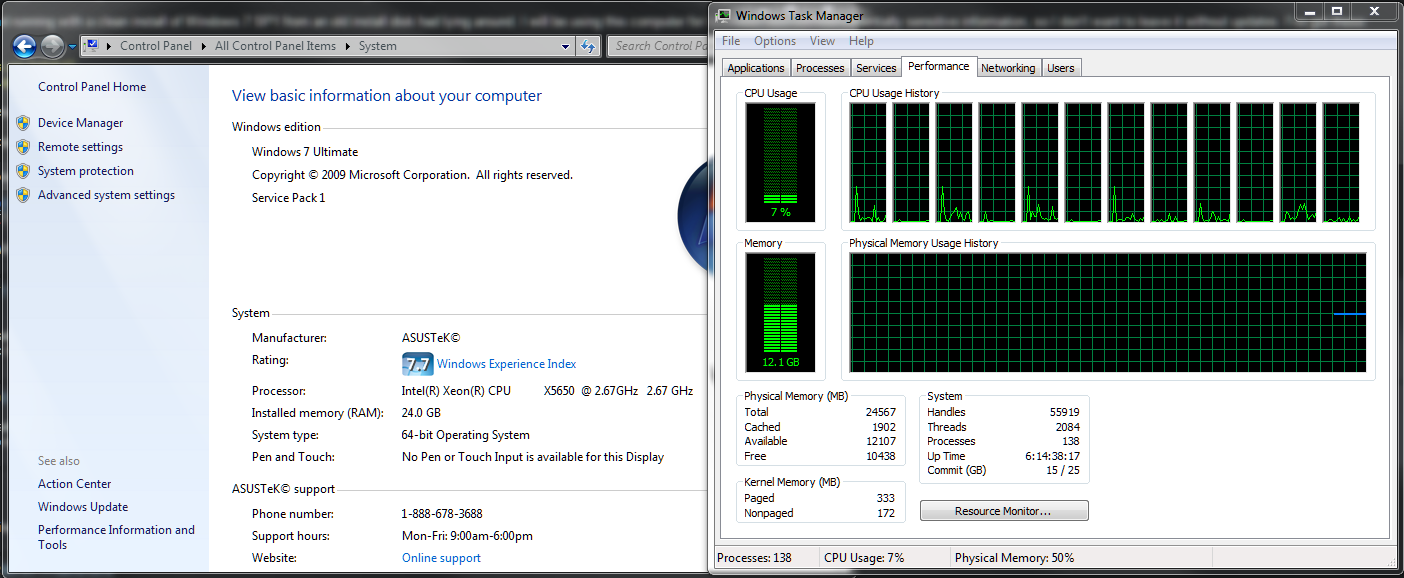Screen dimensions: 1404x578
Task: Open the recent pages dropdown arrow
Action: coord(73,47)
